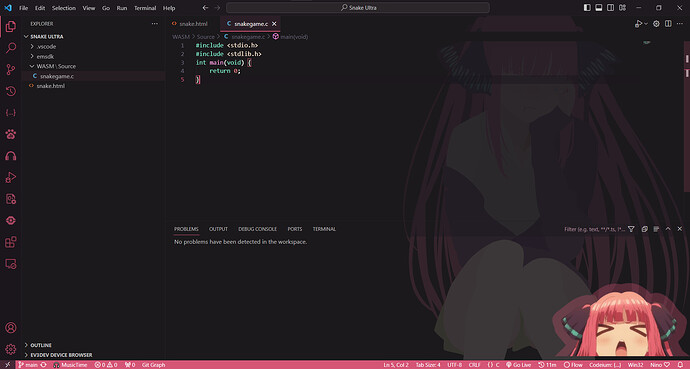This screenshot has height=369, width=690.
Task: Toggle the bottom panel layout icon
Action: (x=598, y=8)
